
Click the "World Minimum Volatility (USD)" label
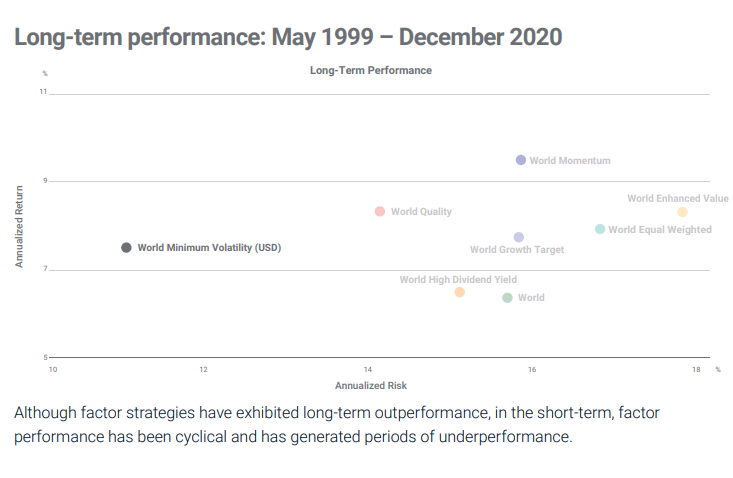(x=209, y=247)
